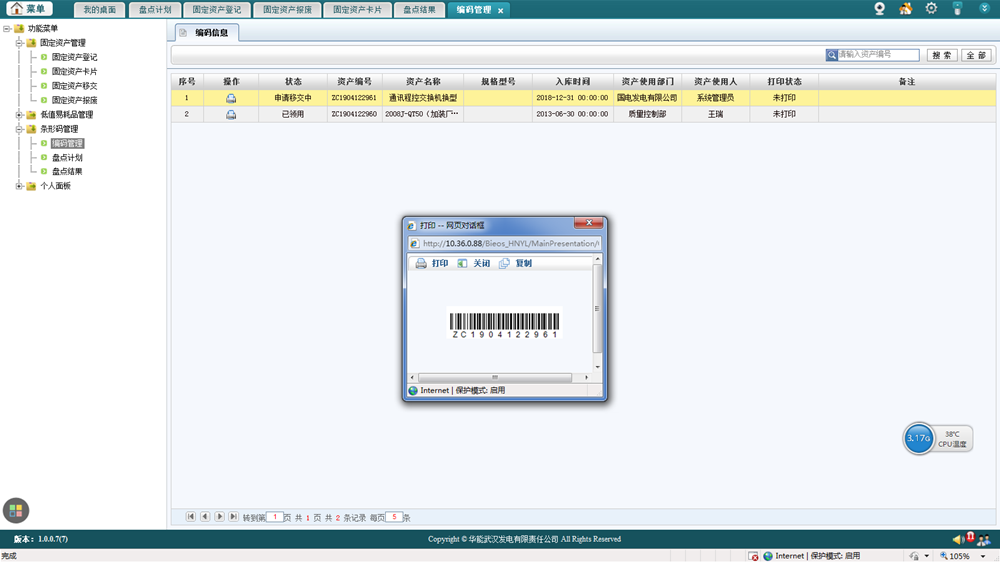The width and height of the screenshot is (1000, 562).
Task: Click the printer icon in row 2
Action: point(231,115)
